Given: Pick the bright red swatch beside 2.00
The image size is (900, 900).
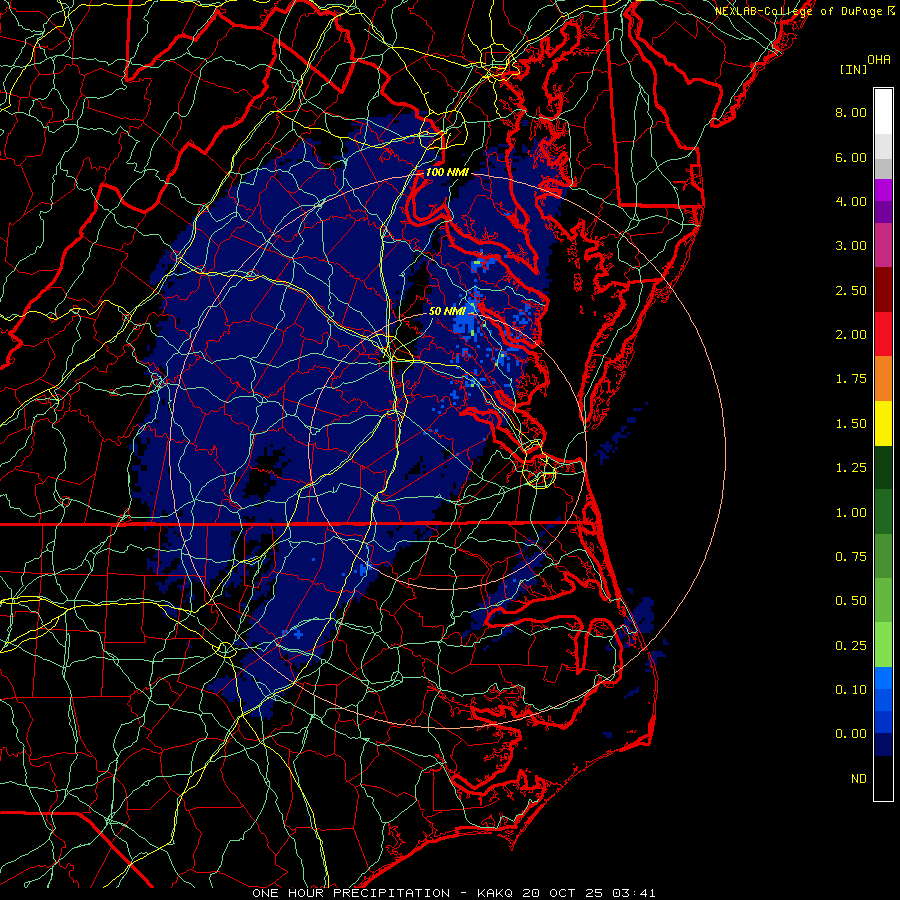Looking at the screenshot, I should pos(883,334).
